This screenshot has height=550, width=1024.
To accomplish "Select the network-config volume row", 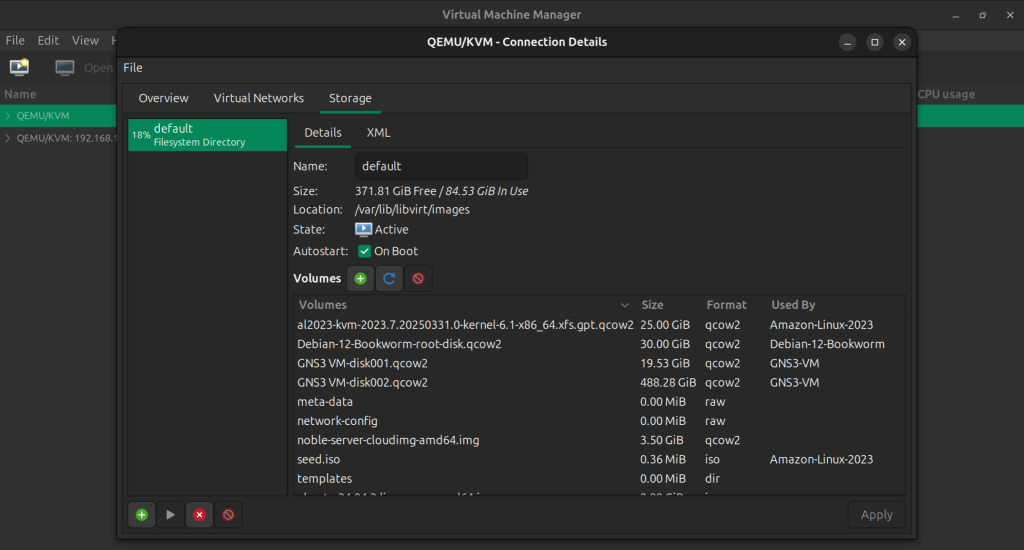I will click(599, 421).
